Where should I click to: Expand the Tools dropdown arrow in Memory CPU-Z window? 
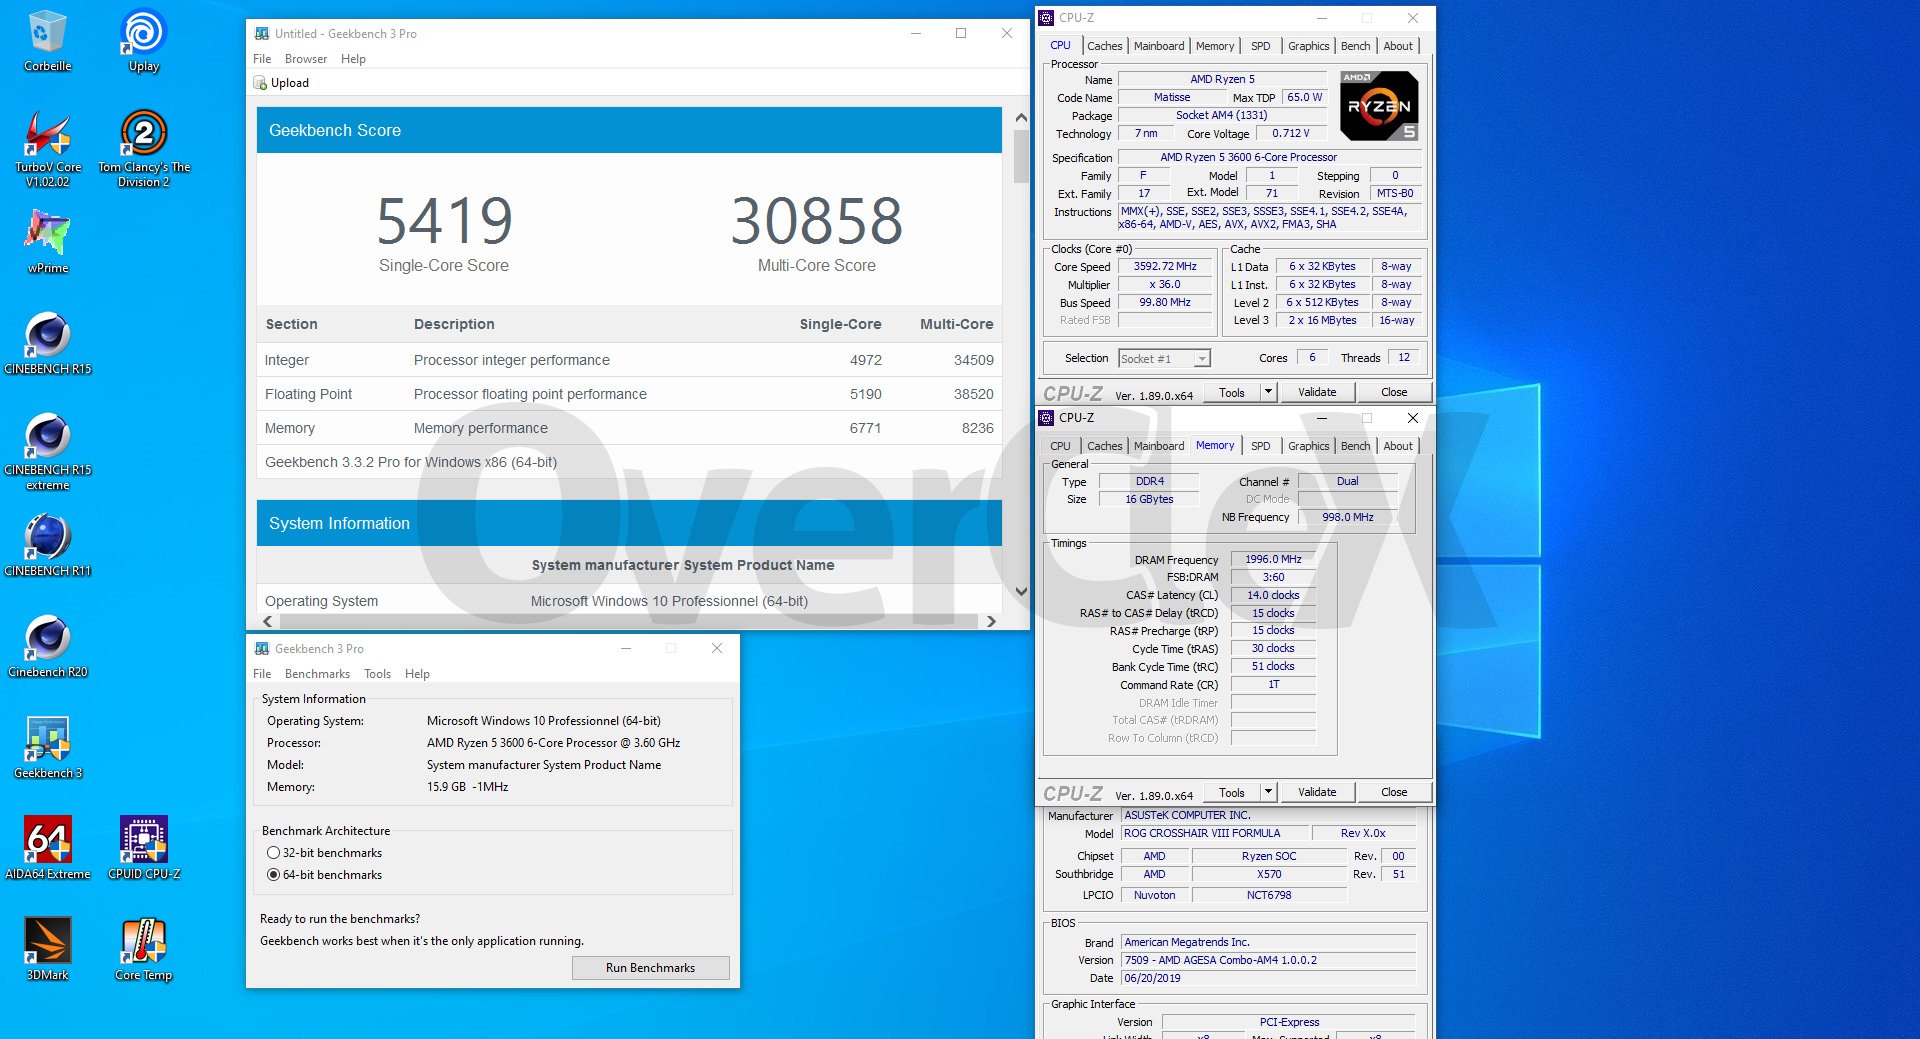pyautogui.click(x=1269, y=792)
